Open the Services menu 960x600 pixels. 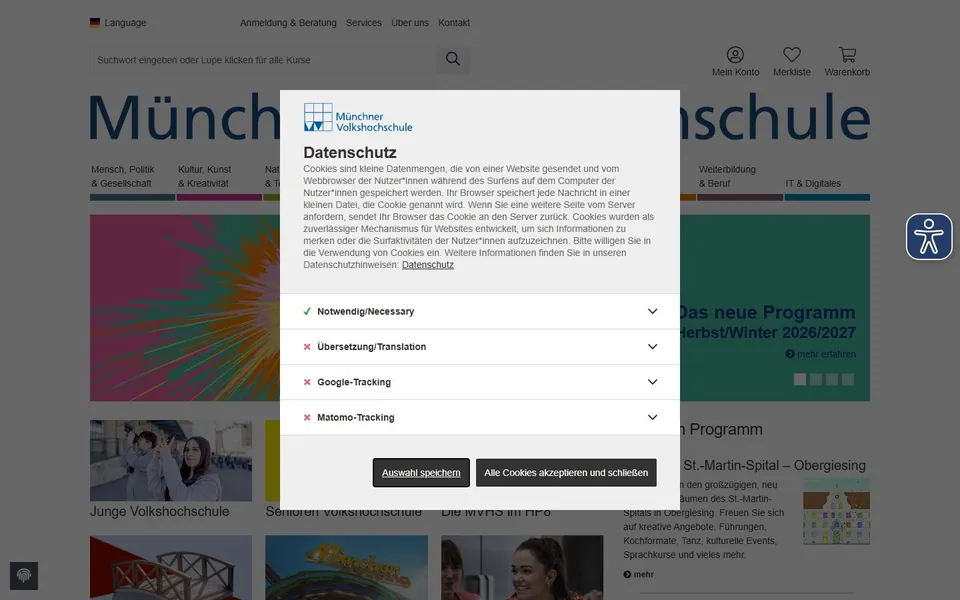pos(364,23)
